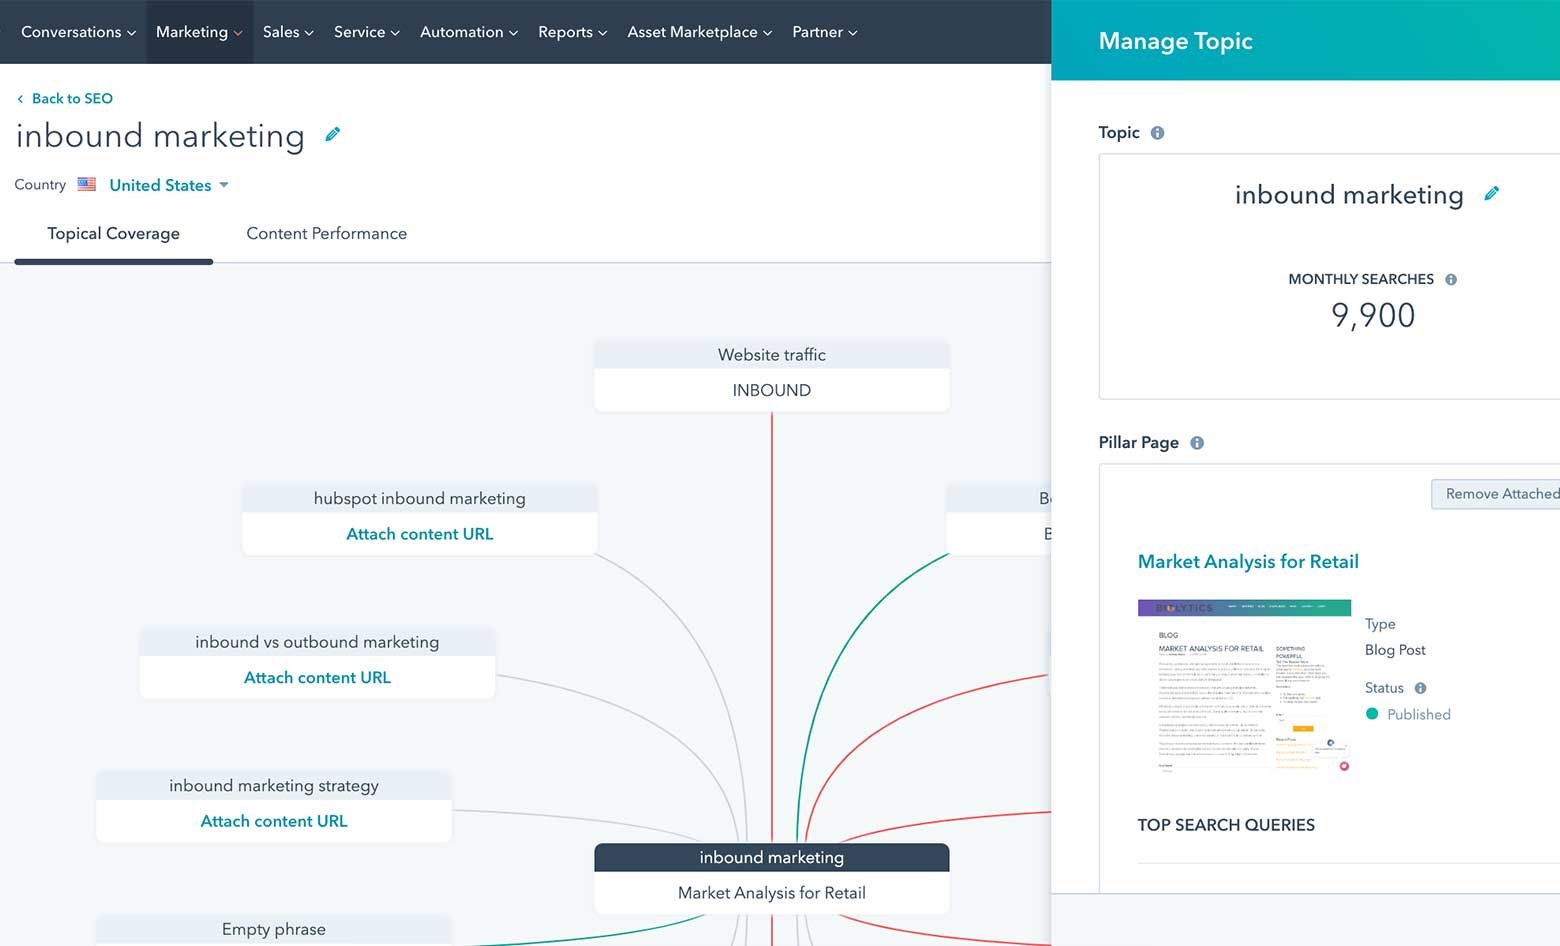Click the pencil icon beside the page title
1560x946 pixels.
pos(333,134)
